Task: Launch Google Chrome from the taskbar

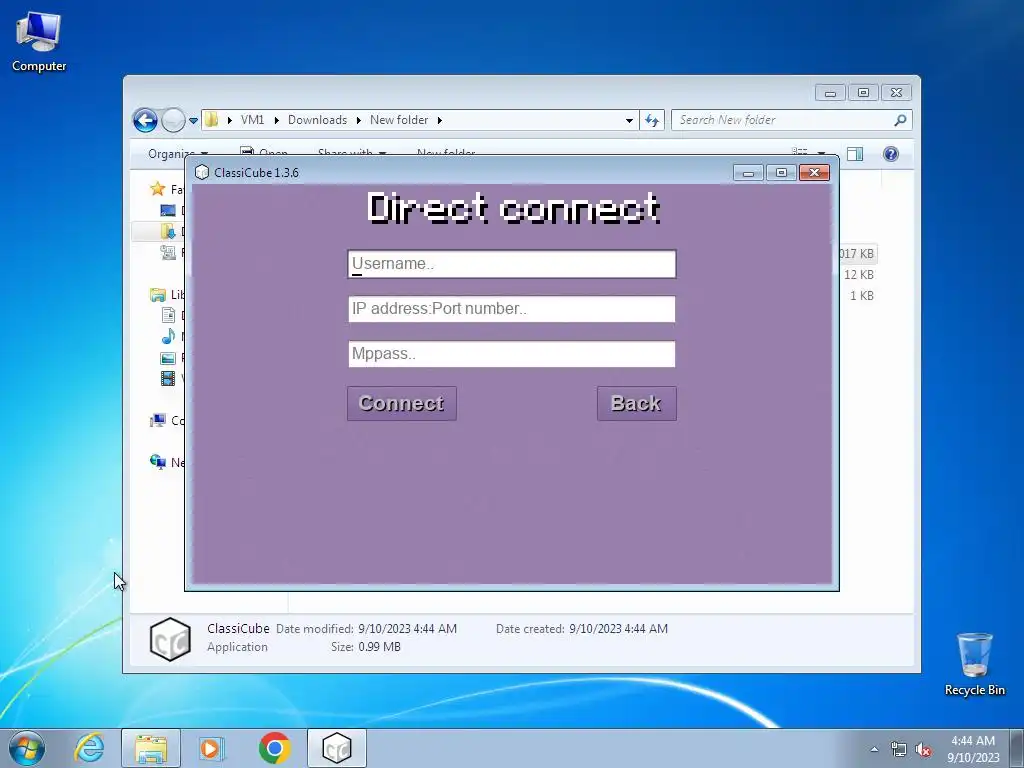Action: point(274,748)
